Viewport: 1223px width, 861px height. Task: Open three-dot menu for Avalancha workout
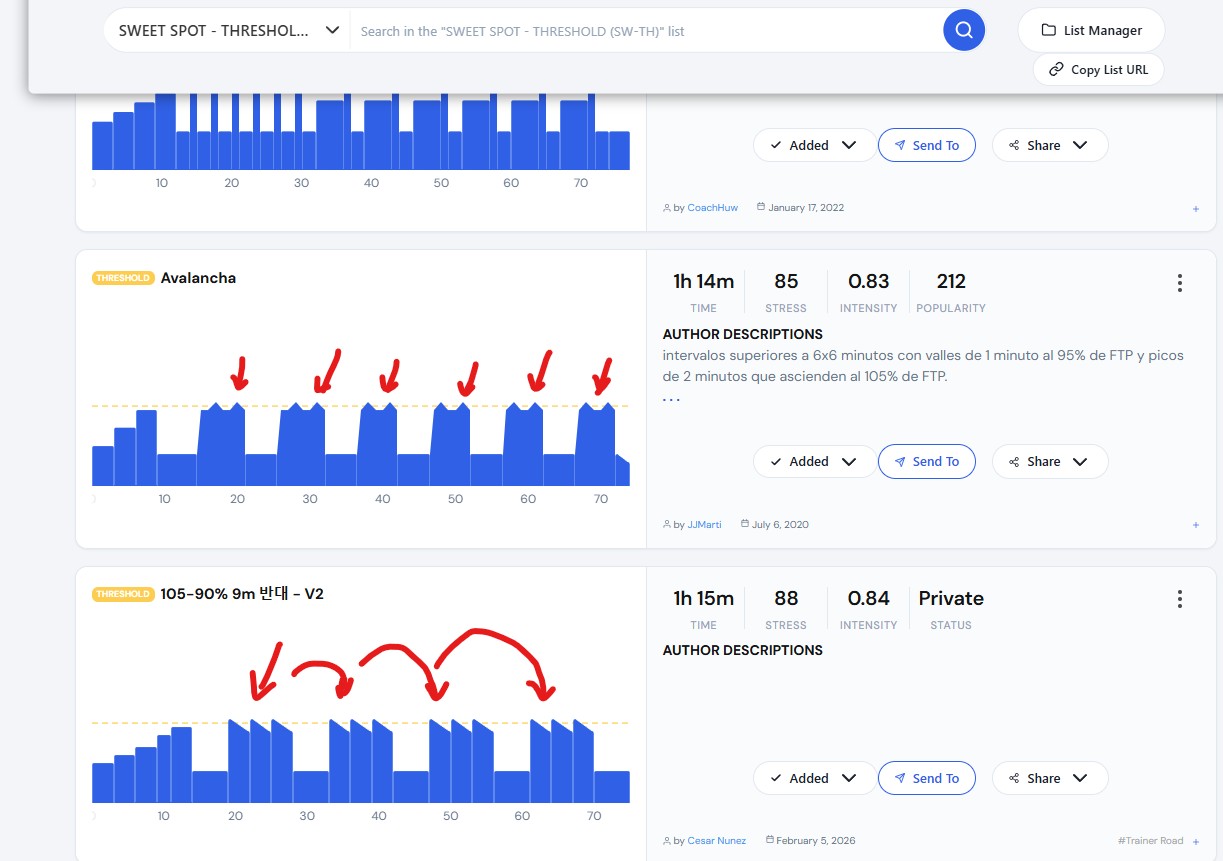point(1180,283)
